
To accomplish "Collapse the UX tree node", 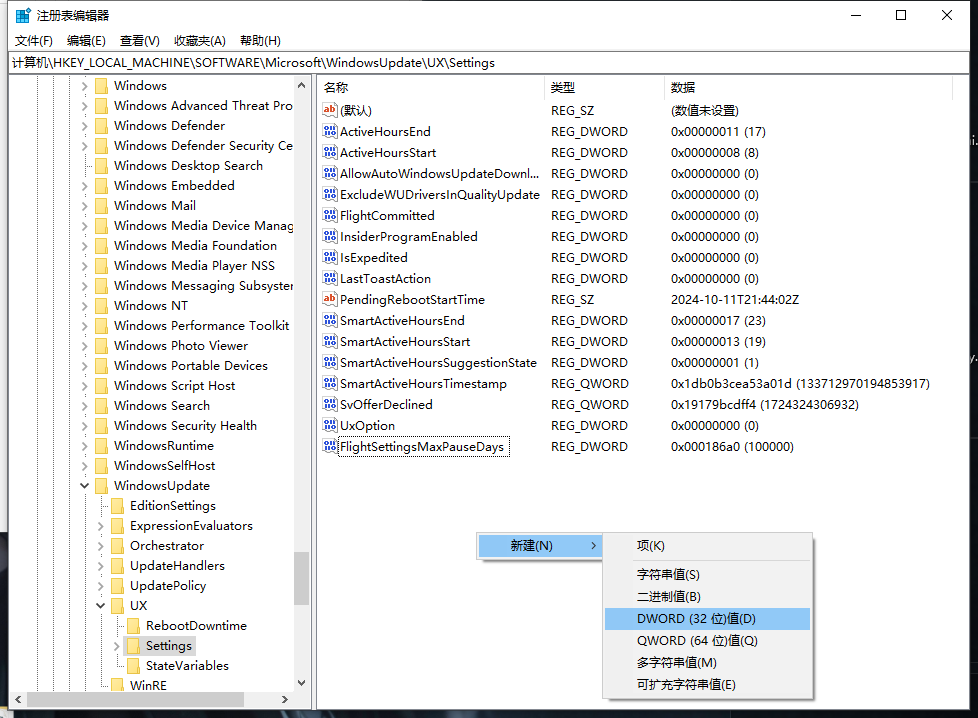I will [100, 606].
